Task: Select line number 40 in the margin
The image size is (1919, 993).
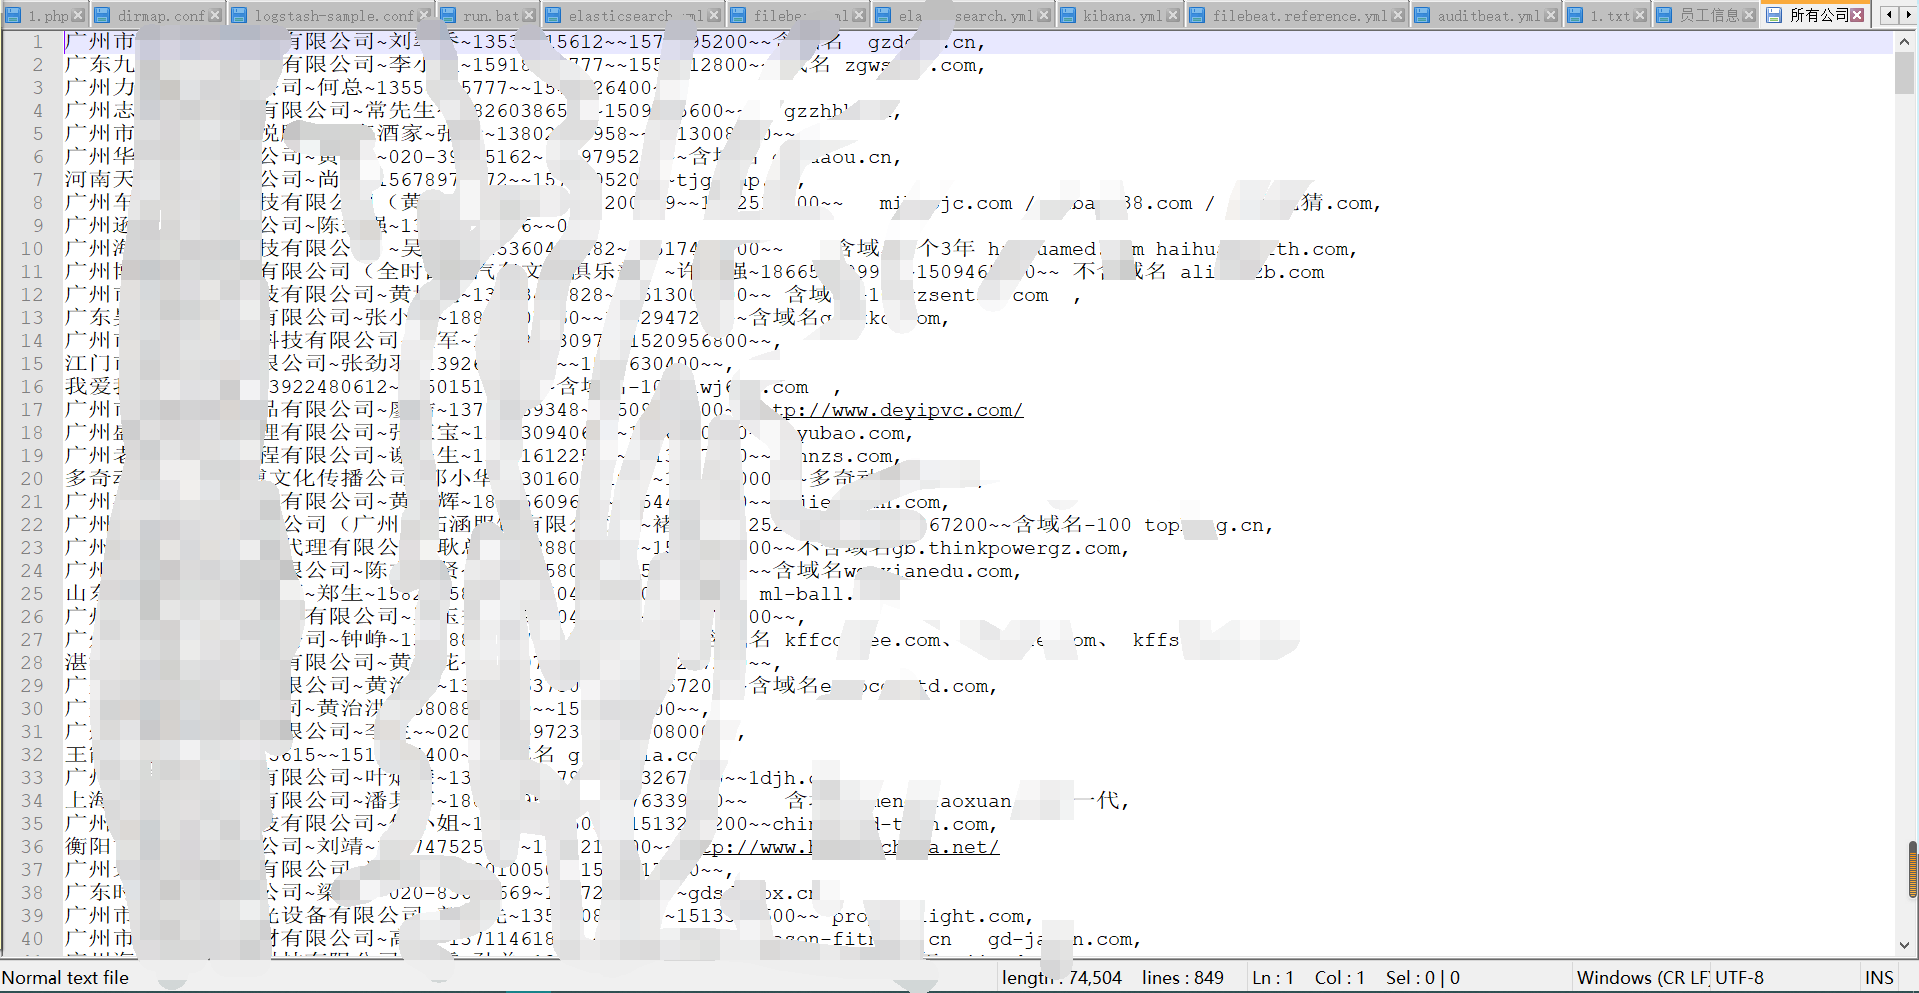Action: (32, 939)
